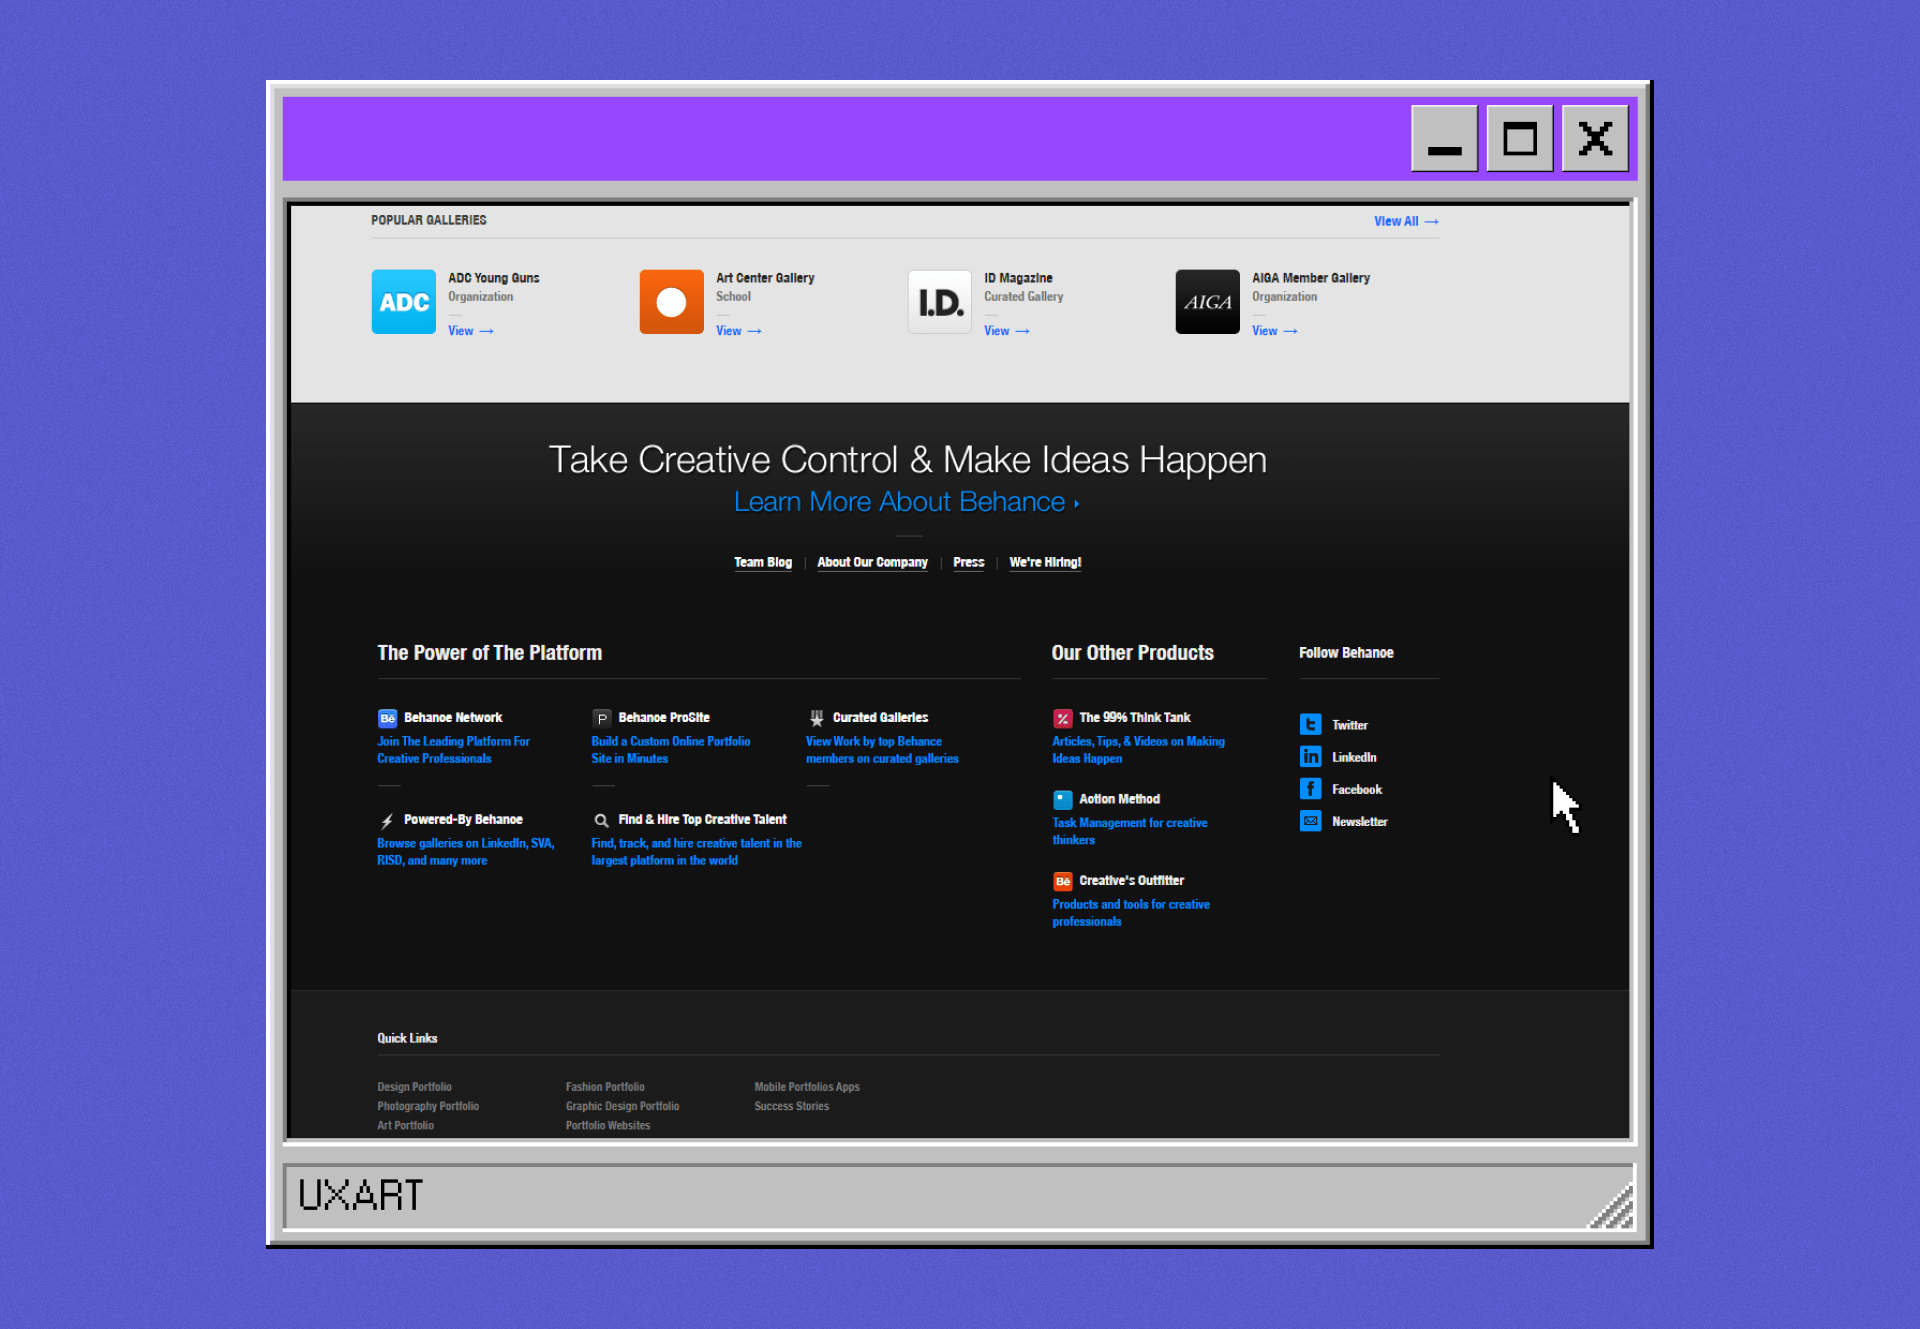The image size is (1920, 1329).
Task: Click the Newsletter envelope icon
Action: [x=1310, y=821]
